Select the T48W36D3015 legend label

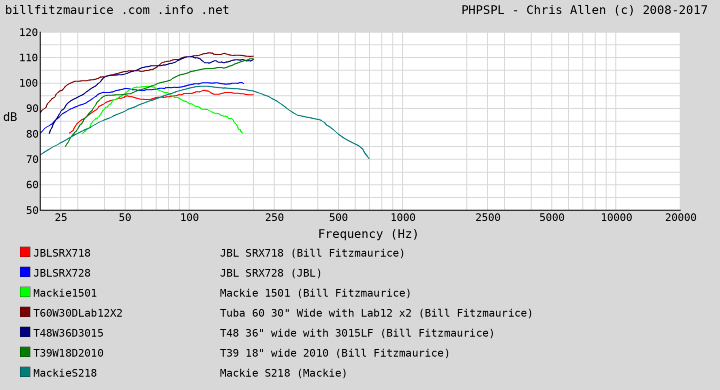[68, 333]
